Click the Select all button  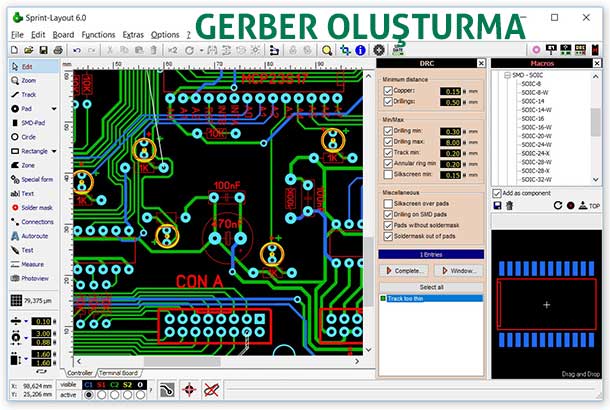click(431, 287)
